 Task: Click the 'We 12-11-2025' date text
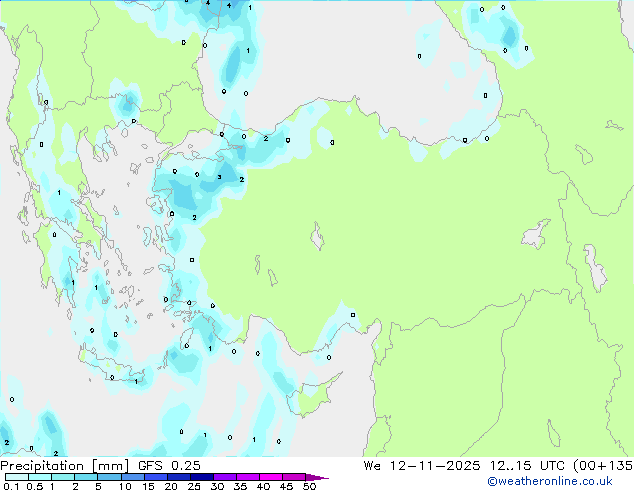pyautogui.click(x=422, y=466)
